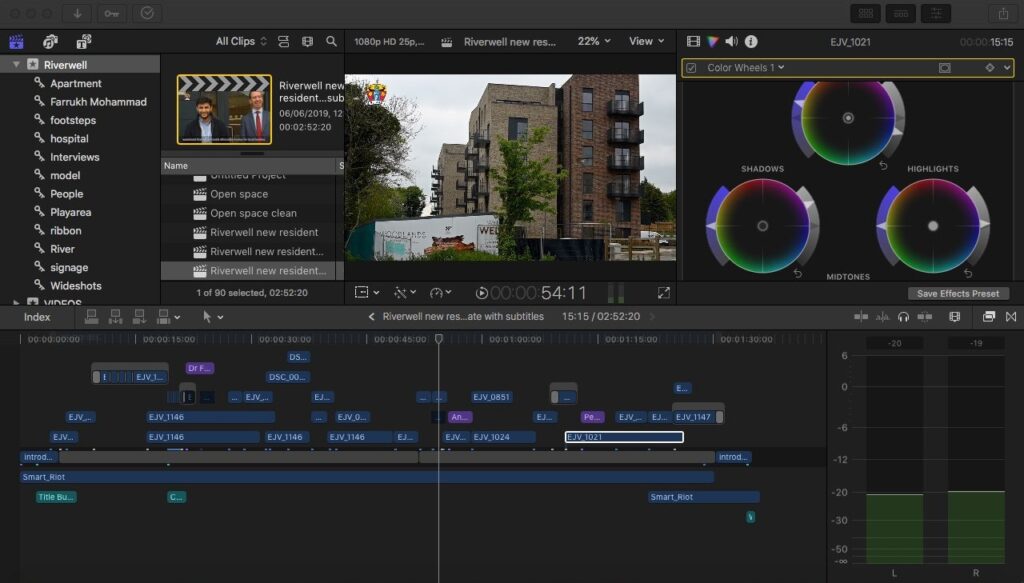Select the Apartment keyword collection
This screenshot has width=1024, height=583.
click(x=75, y=84)
